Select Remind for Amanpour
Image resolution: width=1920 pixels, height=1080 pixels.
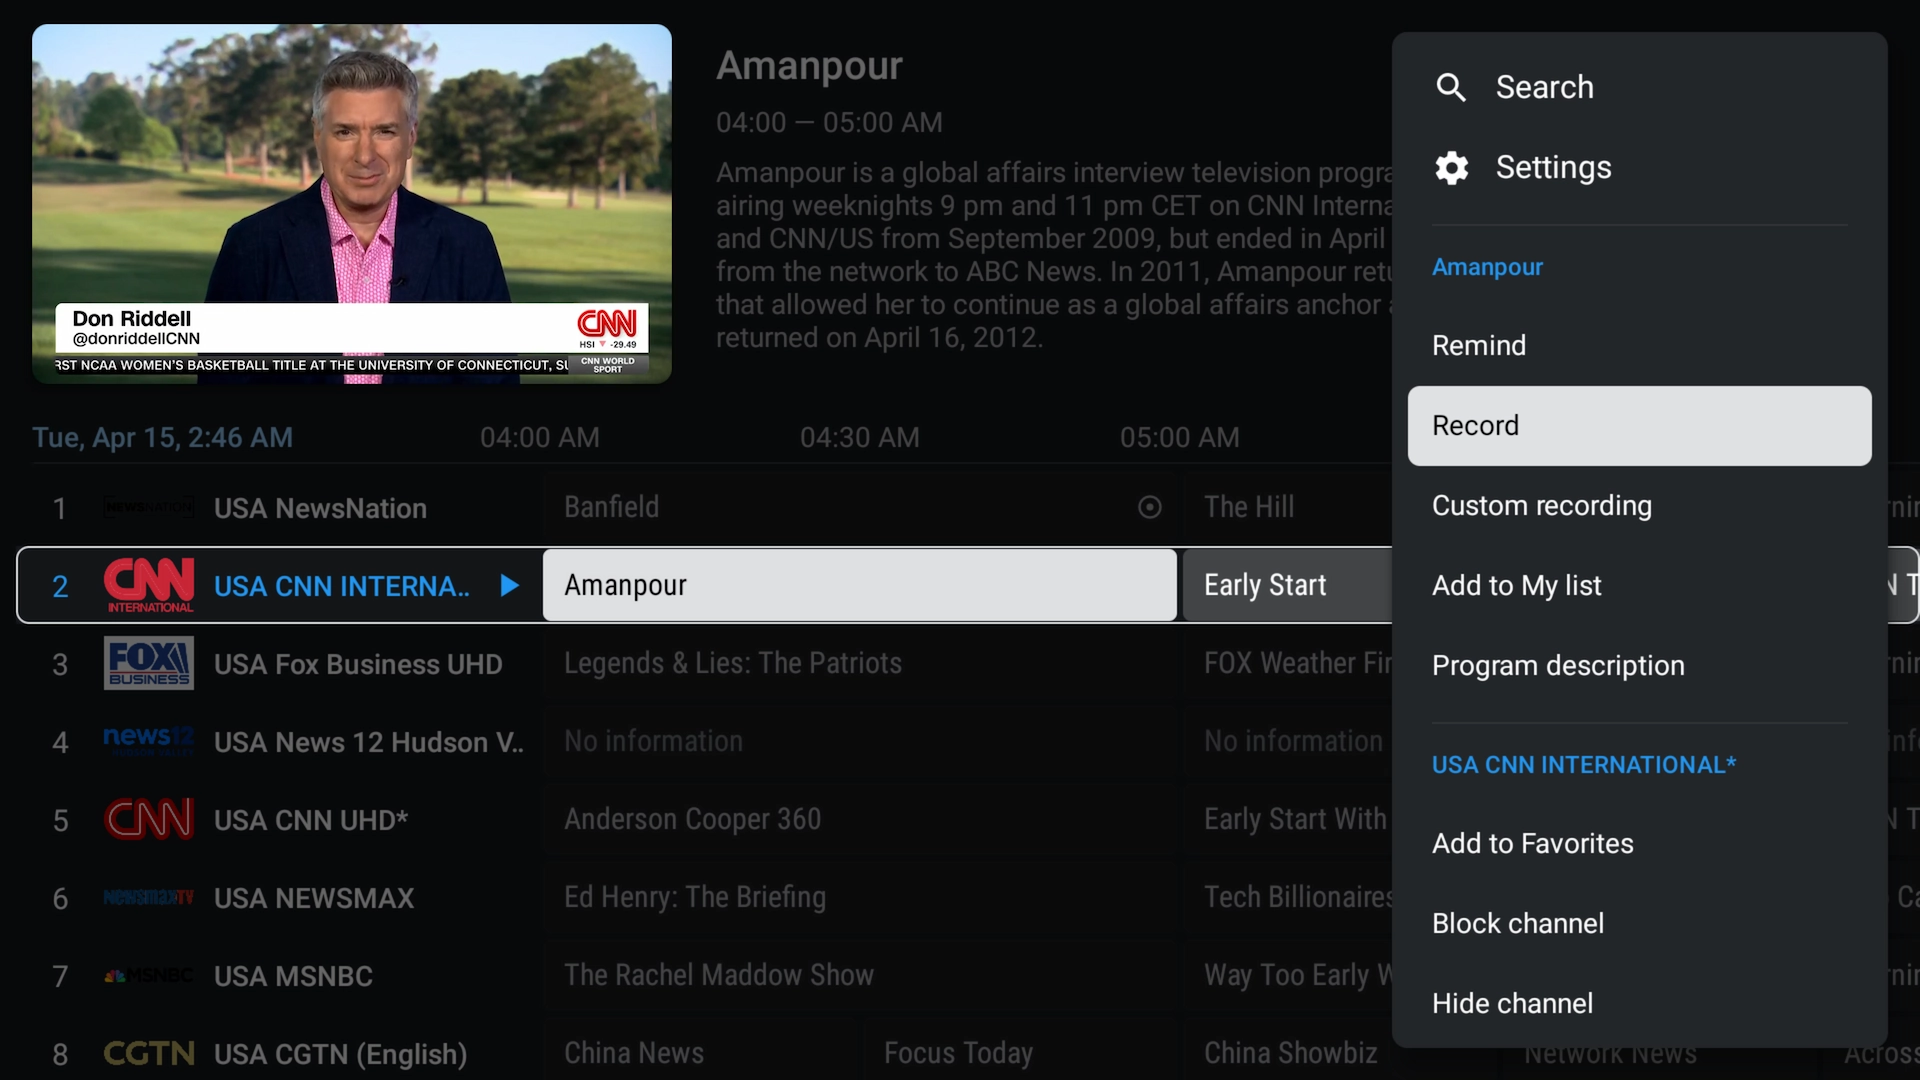tap(1640, 346)
